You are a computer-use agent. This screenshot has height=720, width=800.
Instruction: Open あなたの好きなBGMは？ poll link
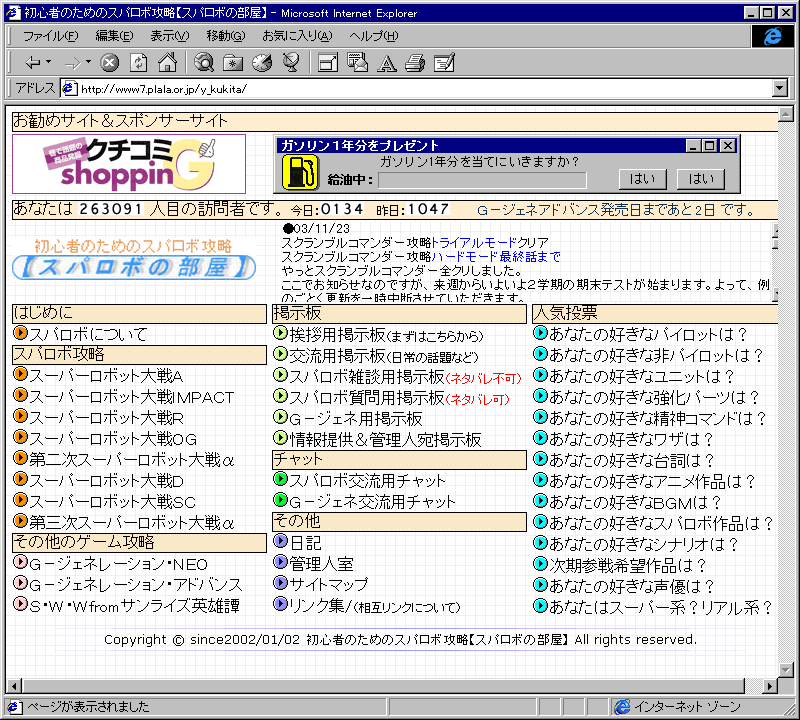click(635, 502)
